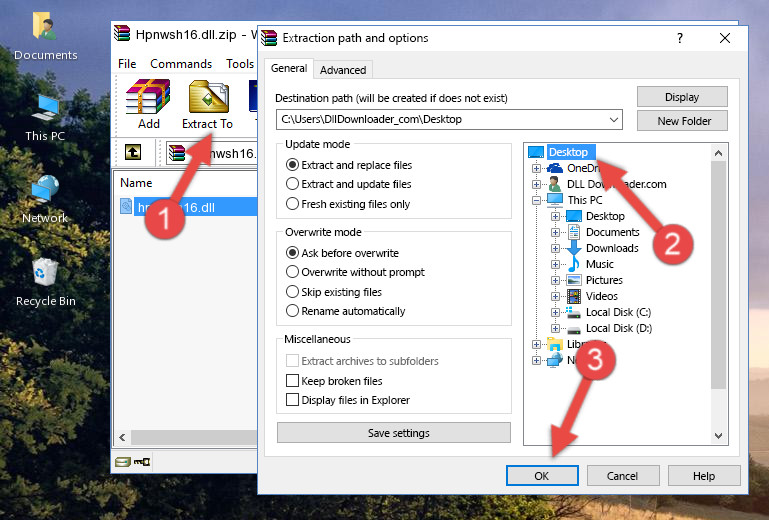Expand the Videos tree node
This screenshot has width=769, height=520.
click(x=555, y=296)
